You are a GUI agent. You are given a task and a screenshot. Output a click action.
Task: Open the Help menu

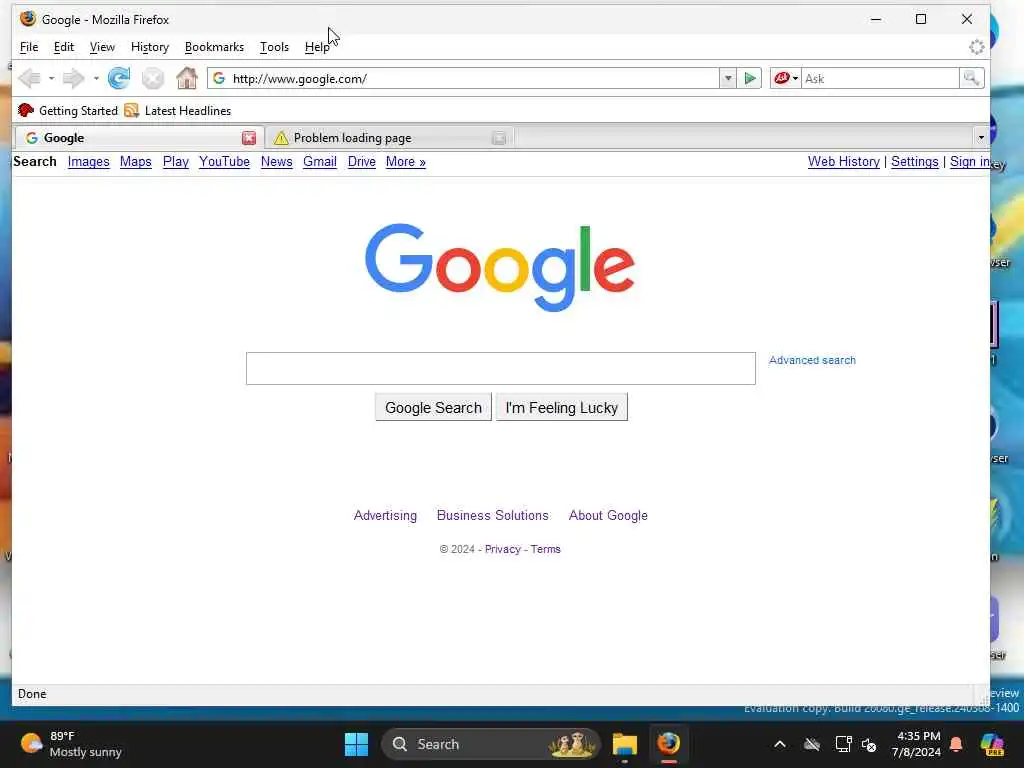point(317,47)
